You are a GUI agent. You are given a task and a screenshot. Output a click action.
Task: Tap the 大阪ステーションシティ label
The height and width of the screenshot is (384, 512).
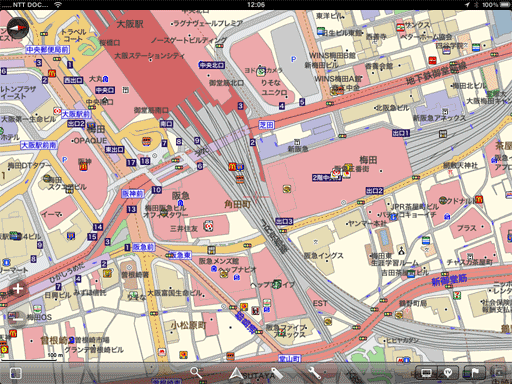click(150, 55)
